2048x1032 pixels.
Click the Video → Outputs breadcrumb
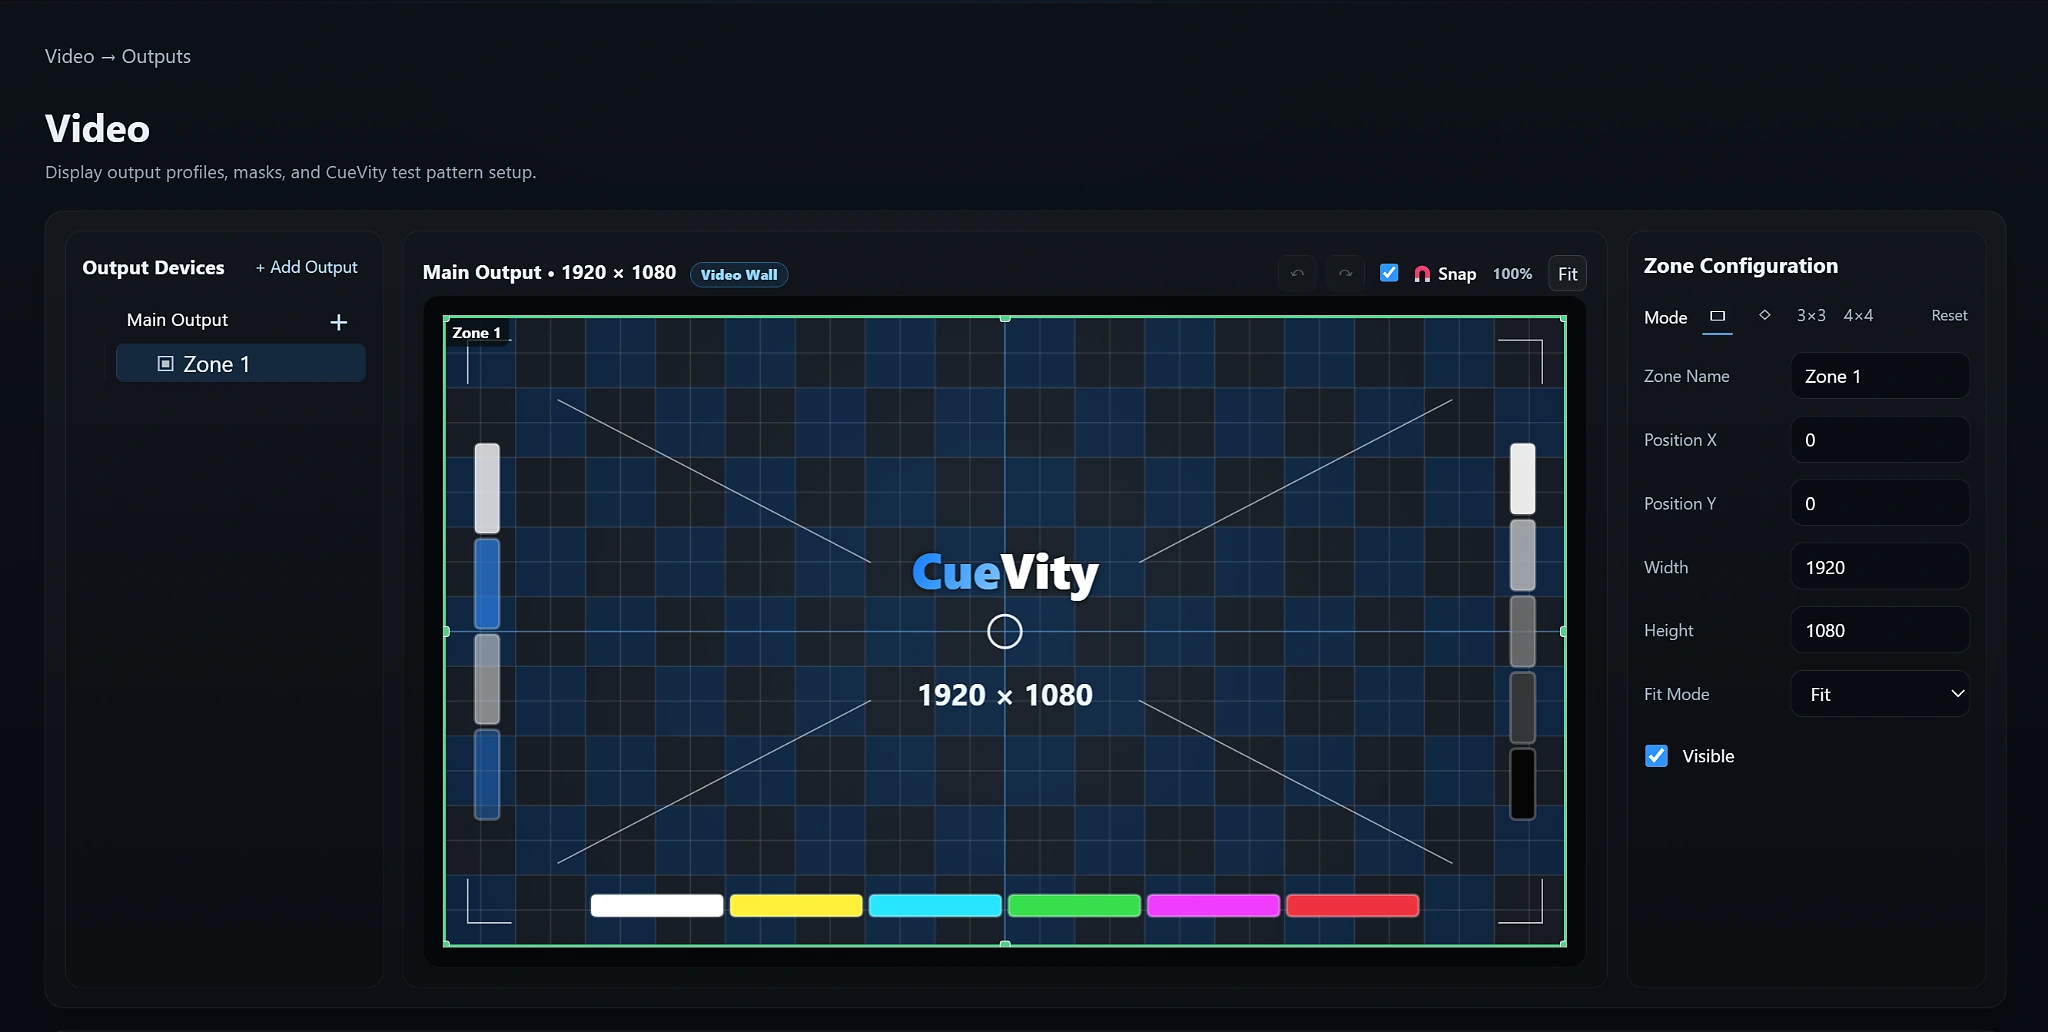click(118, 57)
